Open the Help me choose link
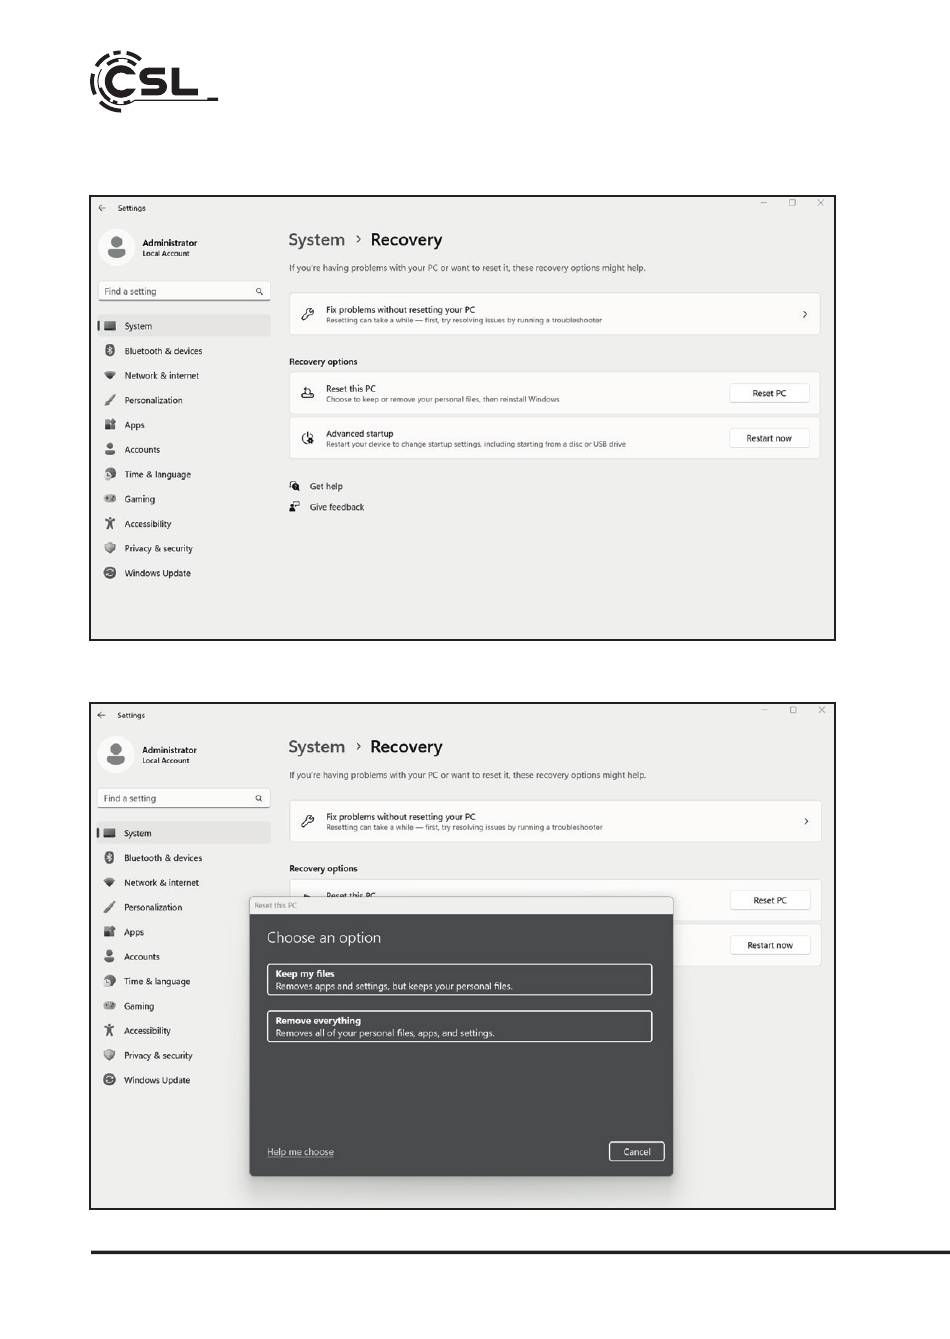This screenshot has width=950, height=1339. [x=301, y=1152]
